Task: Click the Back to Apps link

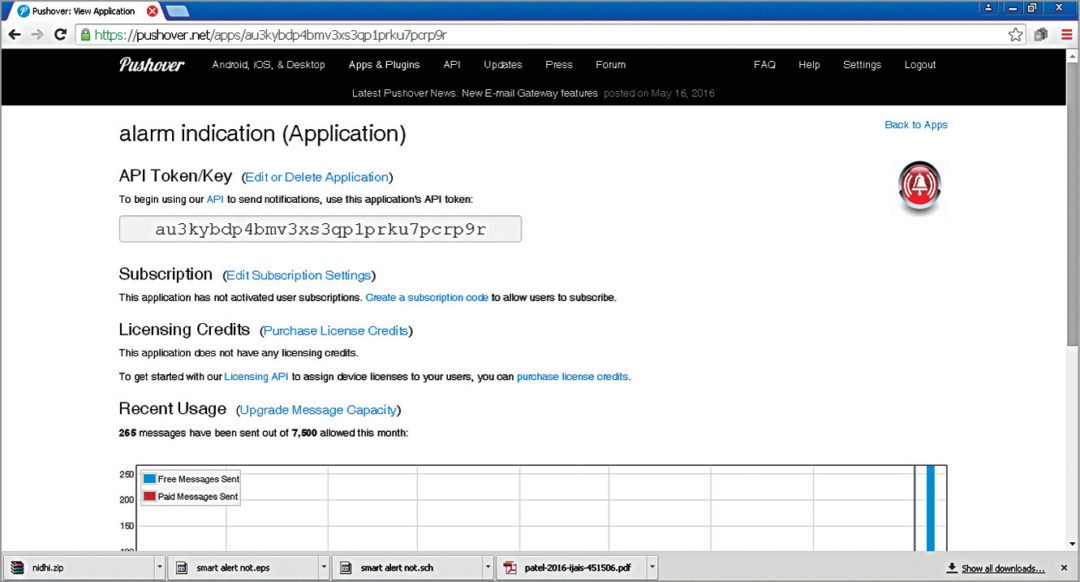Action: [915, 125]
